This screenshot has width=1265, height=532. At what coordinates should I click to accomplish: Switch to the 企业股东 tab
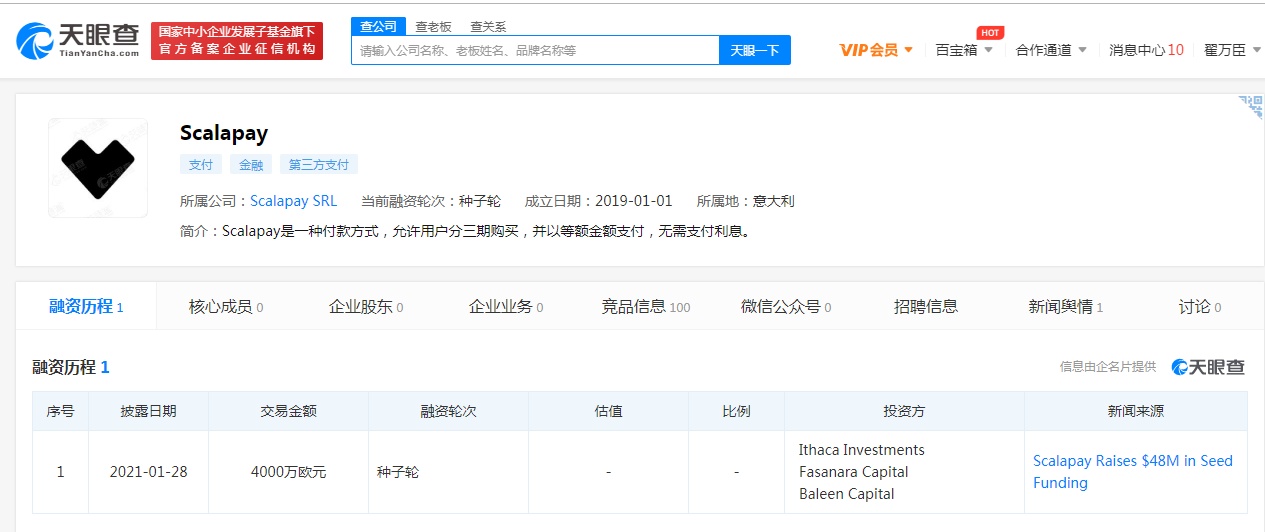[x=366, y=306]
